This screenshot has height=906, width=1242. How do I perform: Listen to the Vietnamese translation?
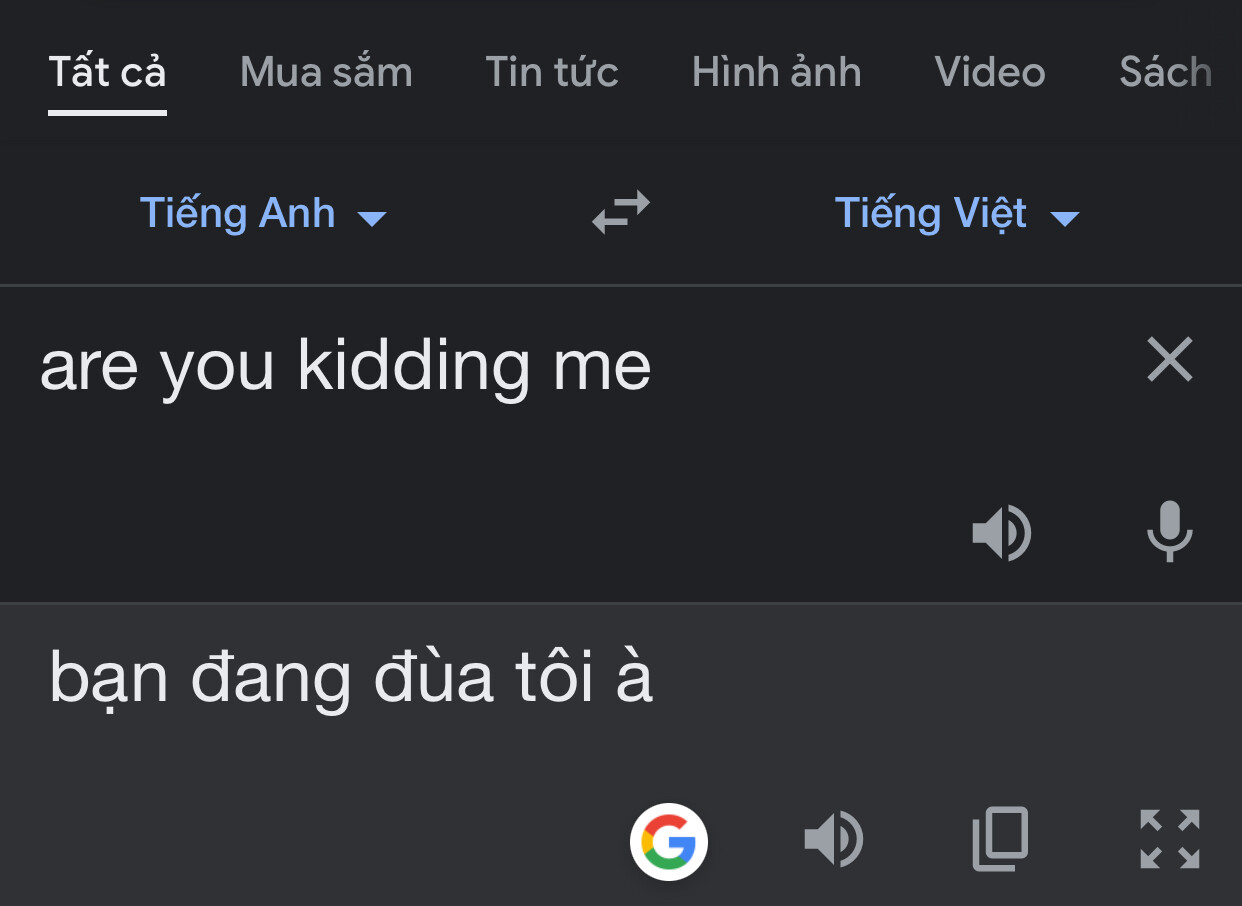[834, 839]
